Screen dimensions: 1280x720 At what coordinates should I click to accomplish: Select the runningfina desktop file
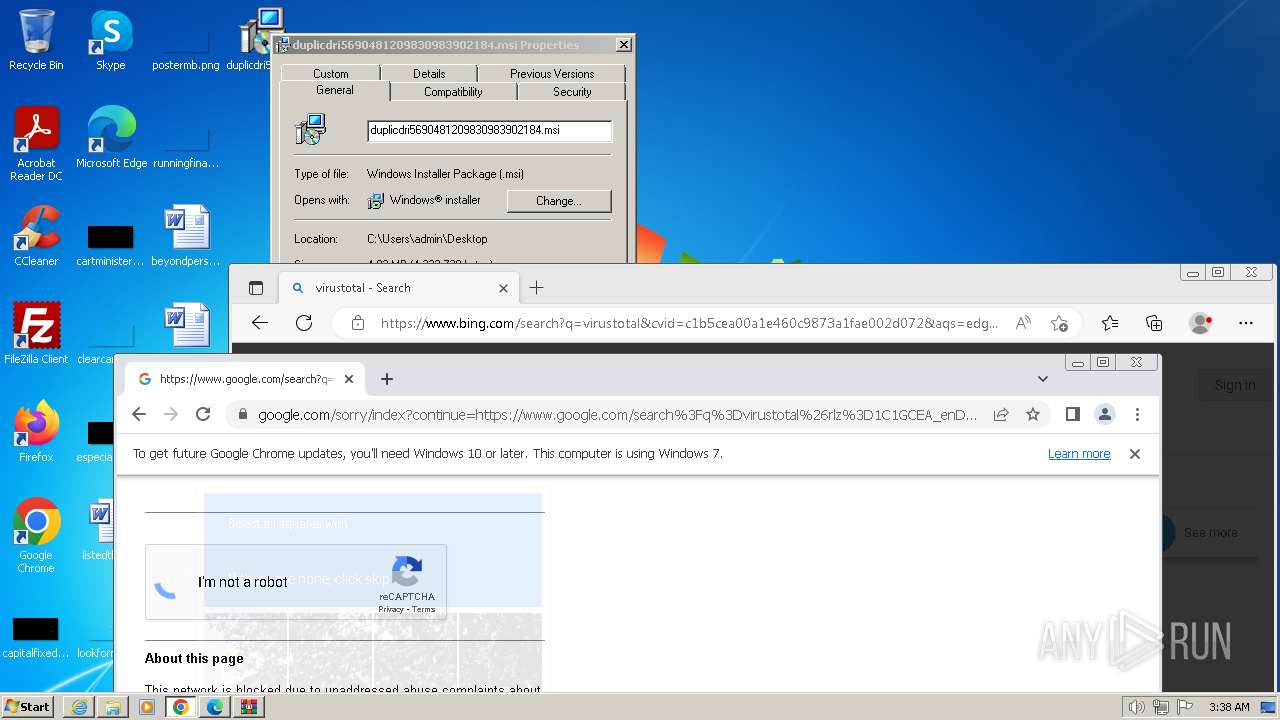click(x=186, y=147)
